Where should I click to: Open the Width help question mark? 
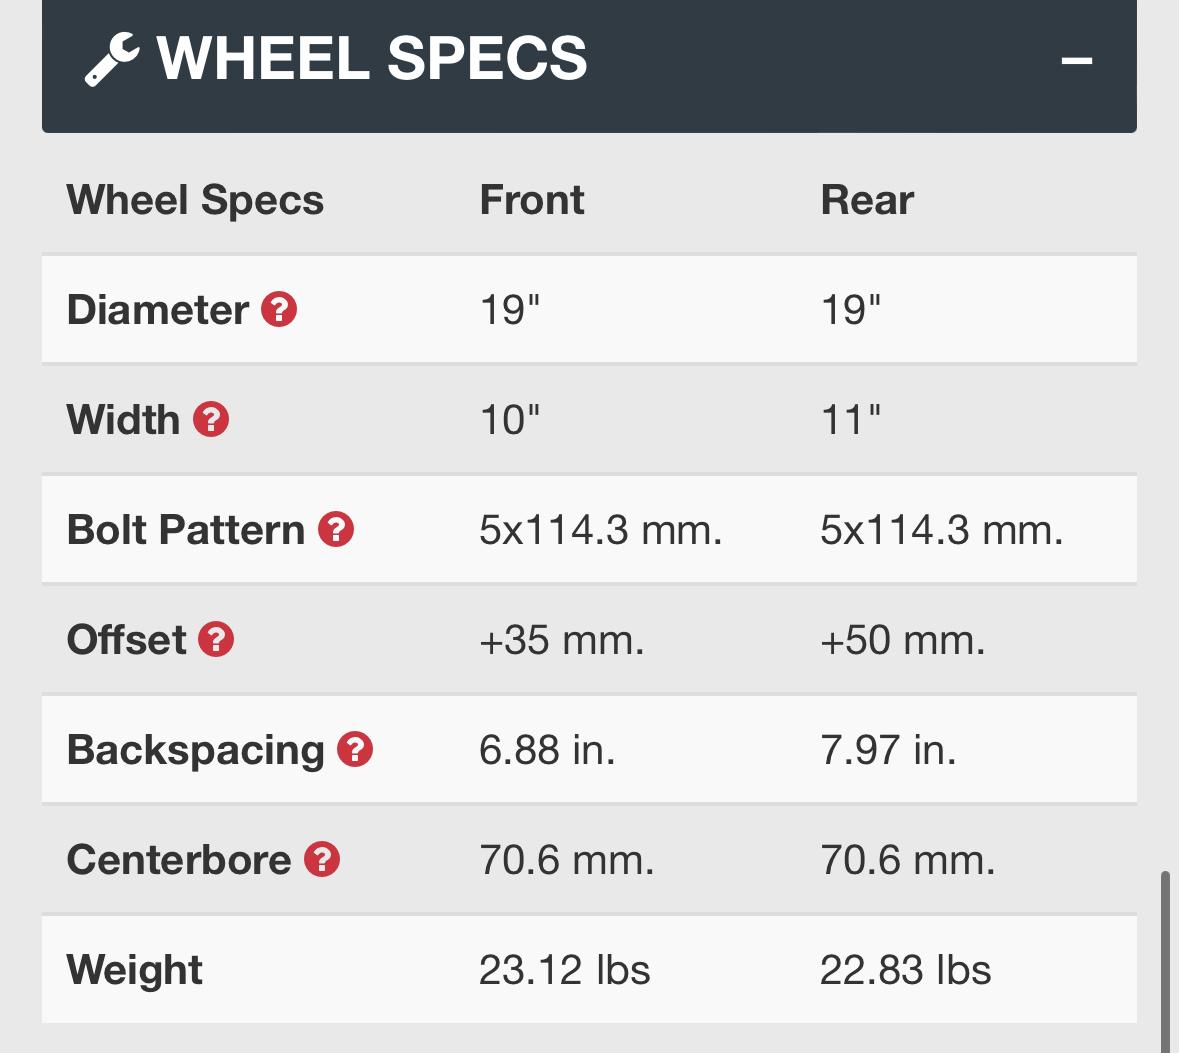211,419
